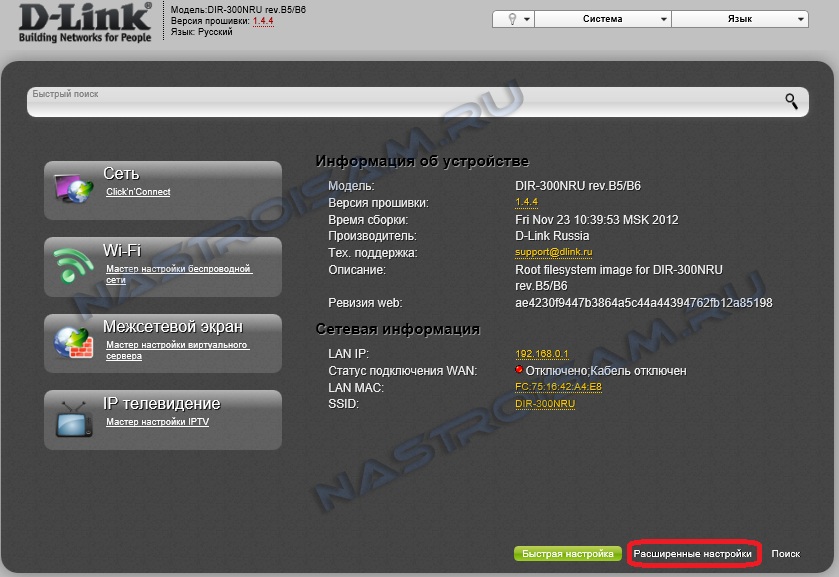This screenshot has width=839, height=577.
Task: Open the dropdown arrow beside the light bulb
Action: [x=527, y=19]
